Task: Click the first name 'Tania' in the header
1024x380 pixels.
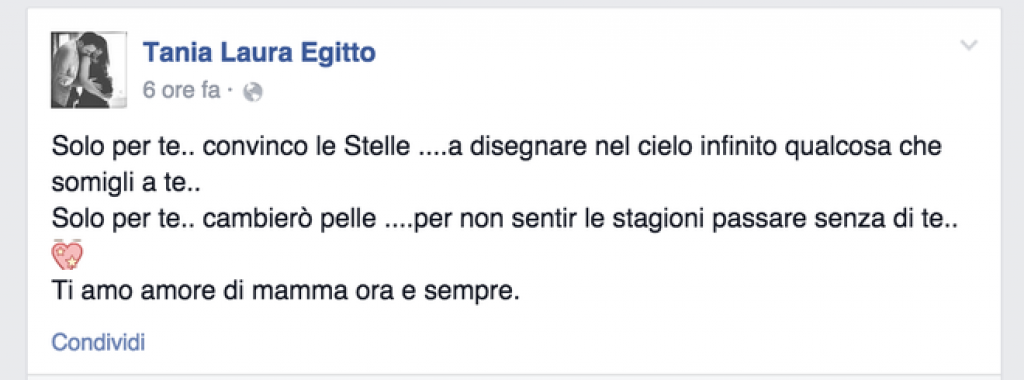Action: (172, 52)
